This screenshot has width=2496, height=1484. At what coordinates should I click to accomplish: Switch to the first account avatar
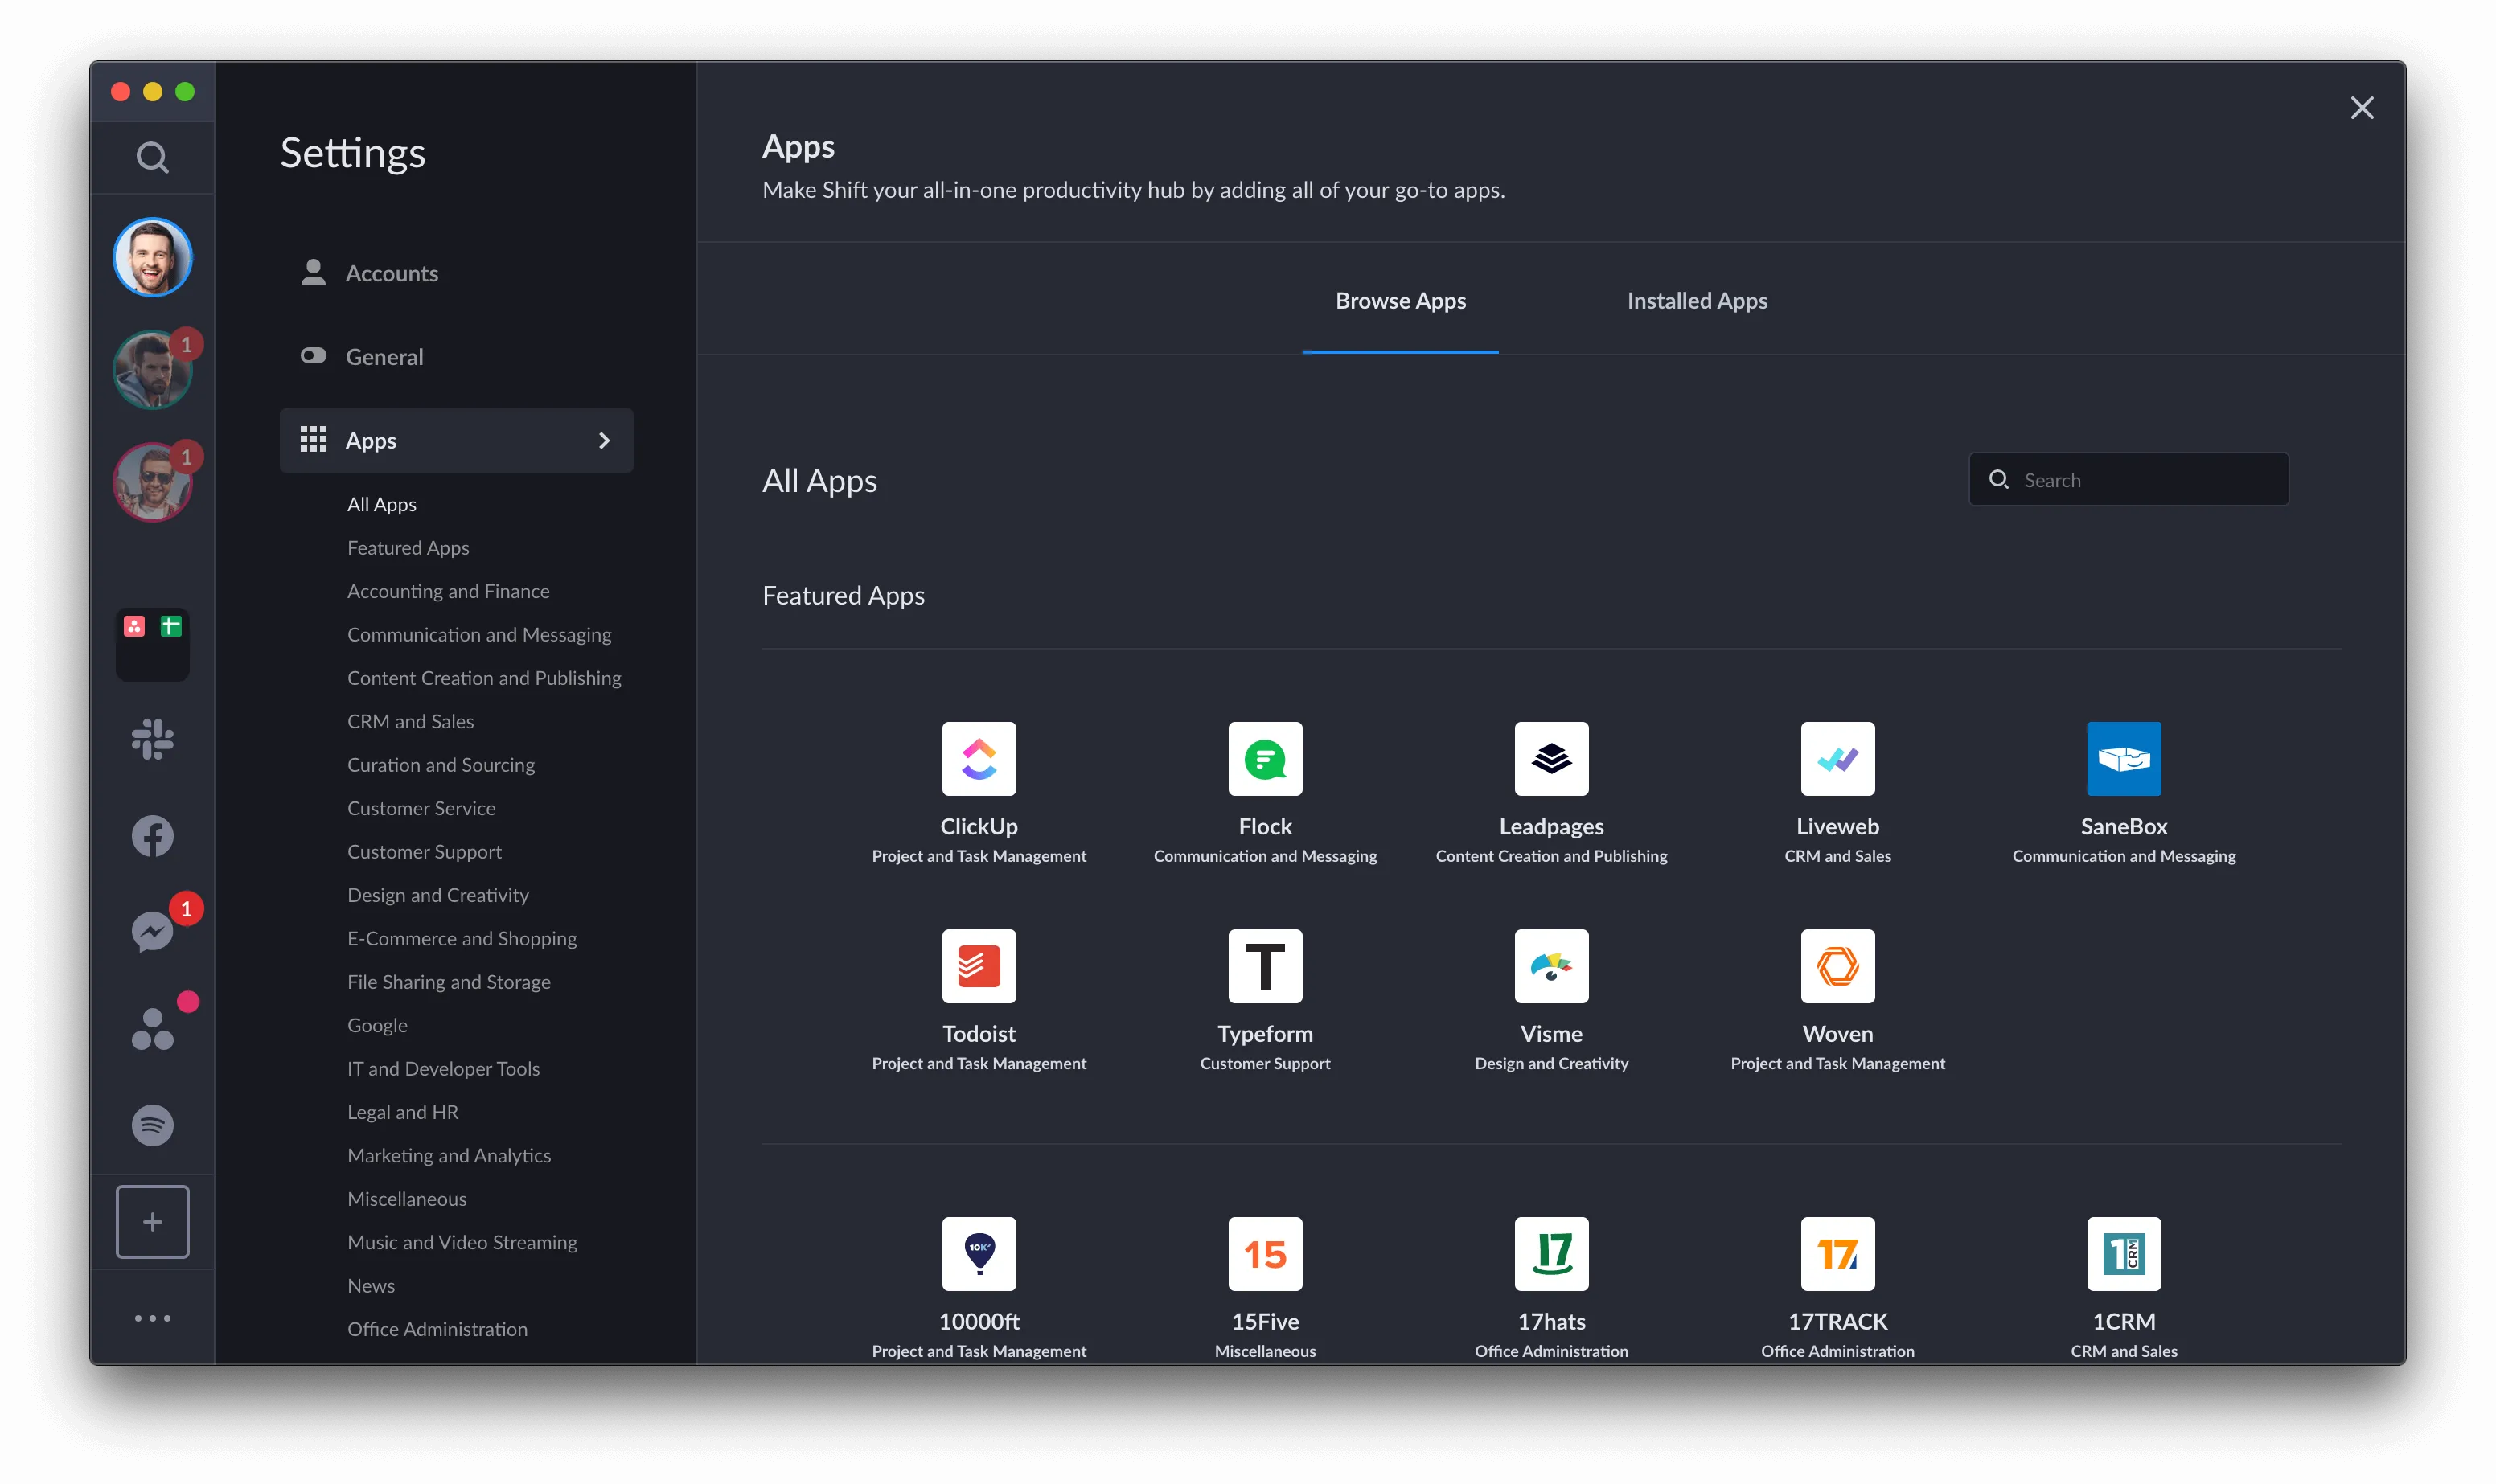(x=152, y=257)
